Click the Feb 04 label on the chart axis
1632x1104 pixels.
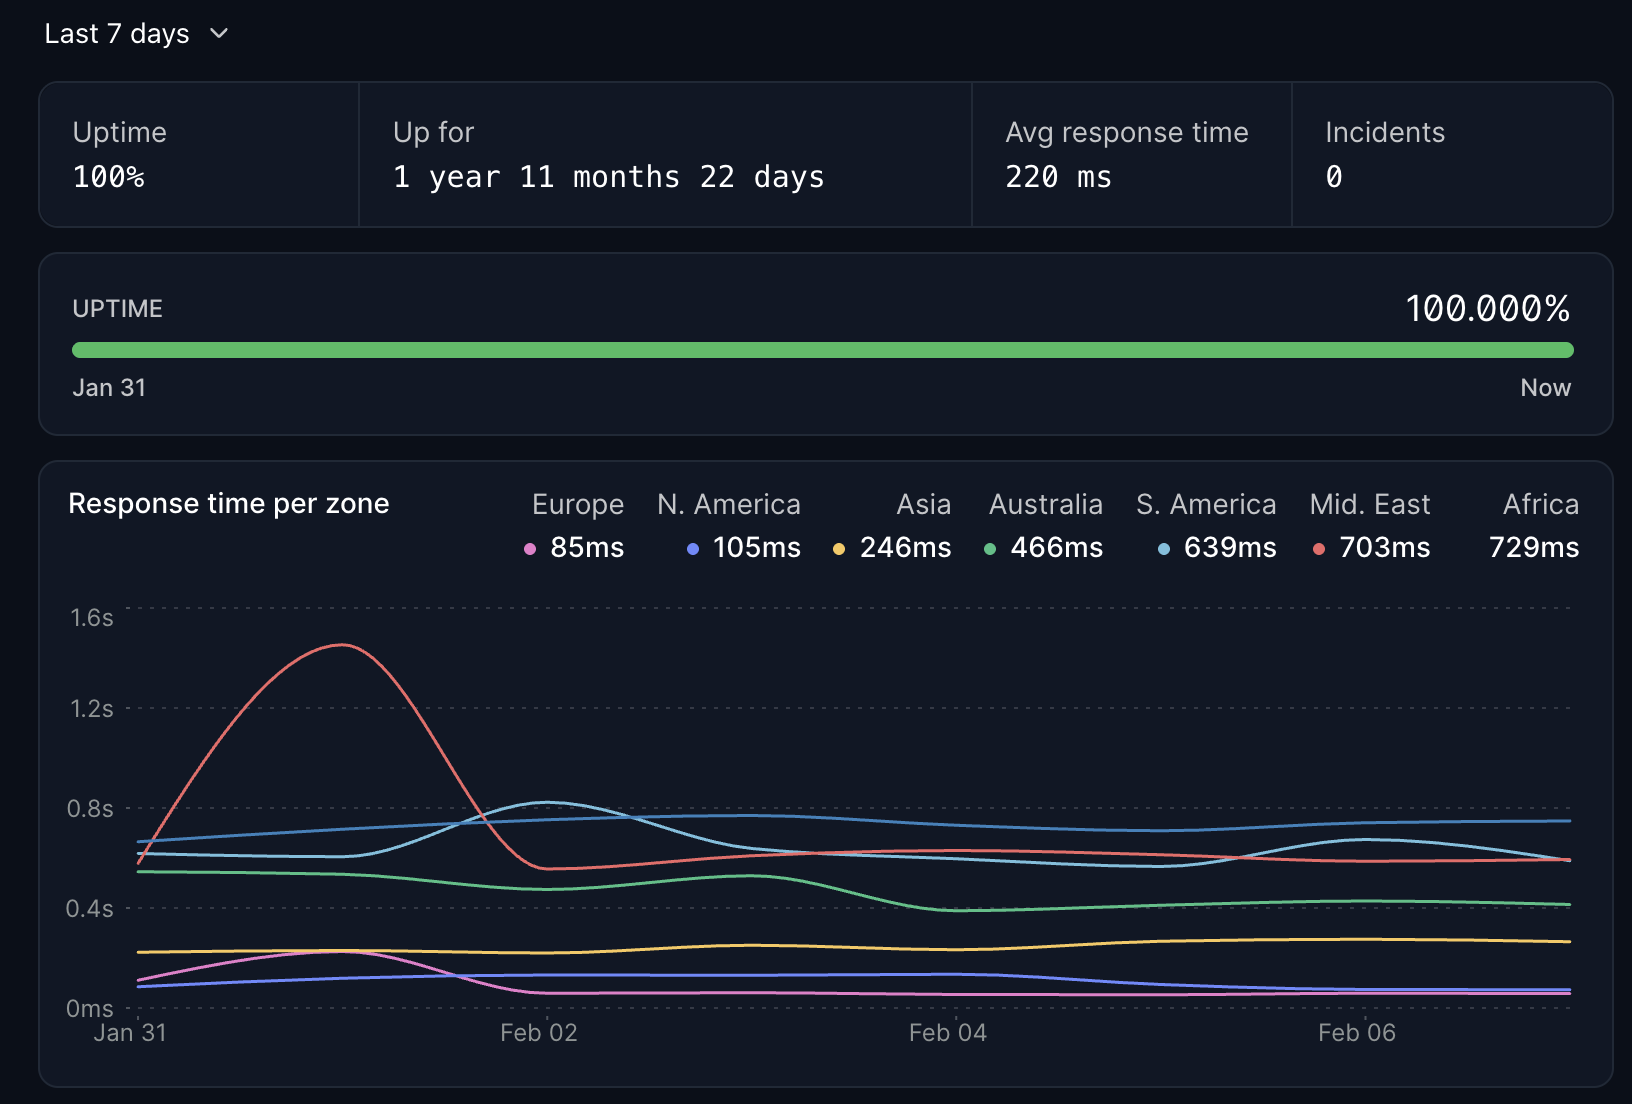[947, 1033]
